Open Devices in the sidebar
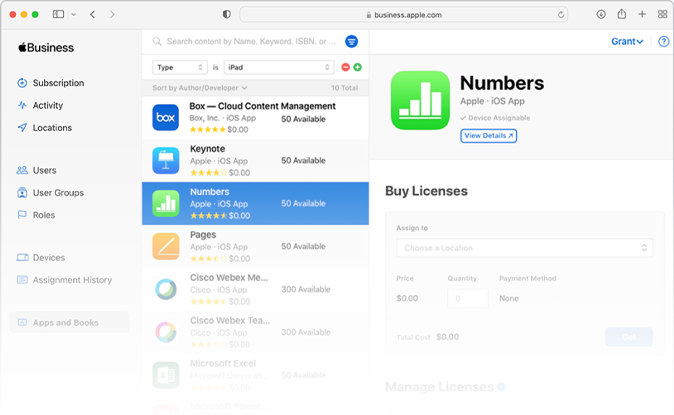The height and width of the screenshot is (415, 674). [x=49, y=258]
